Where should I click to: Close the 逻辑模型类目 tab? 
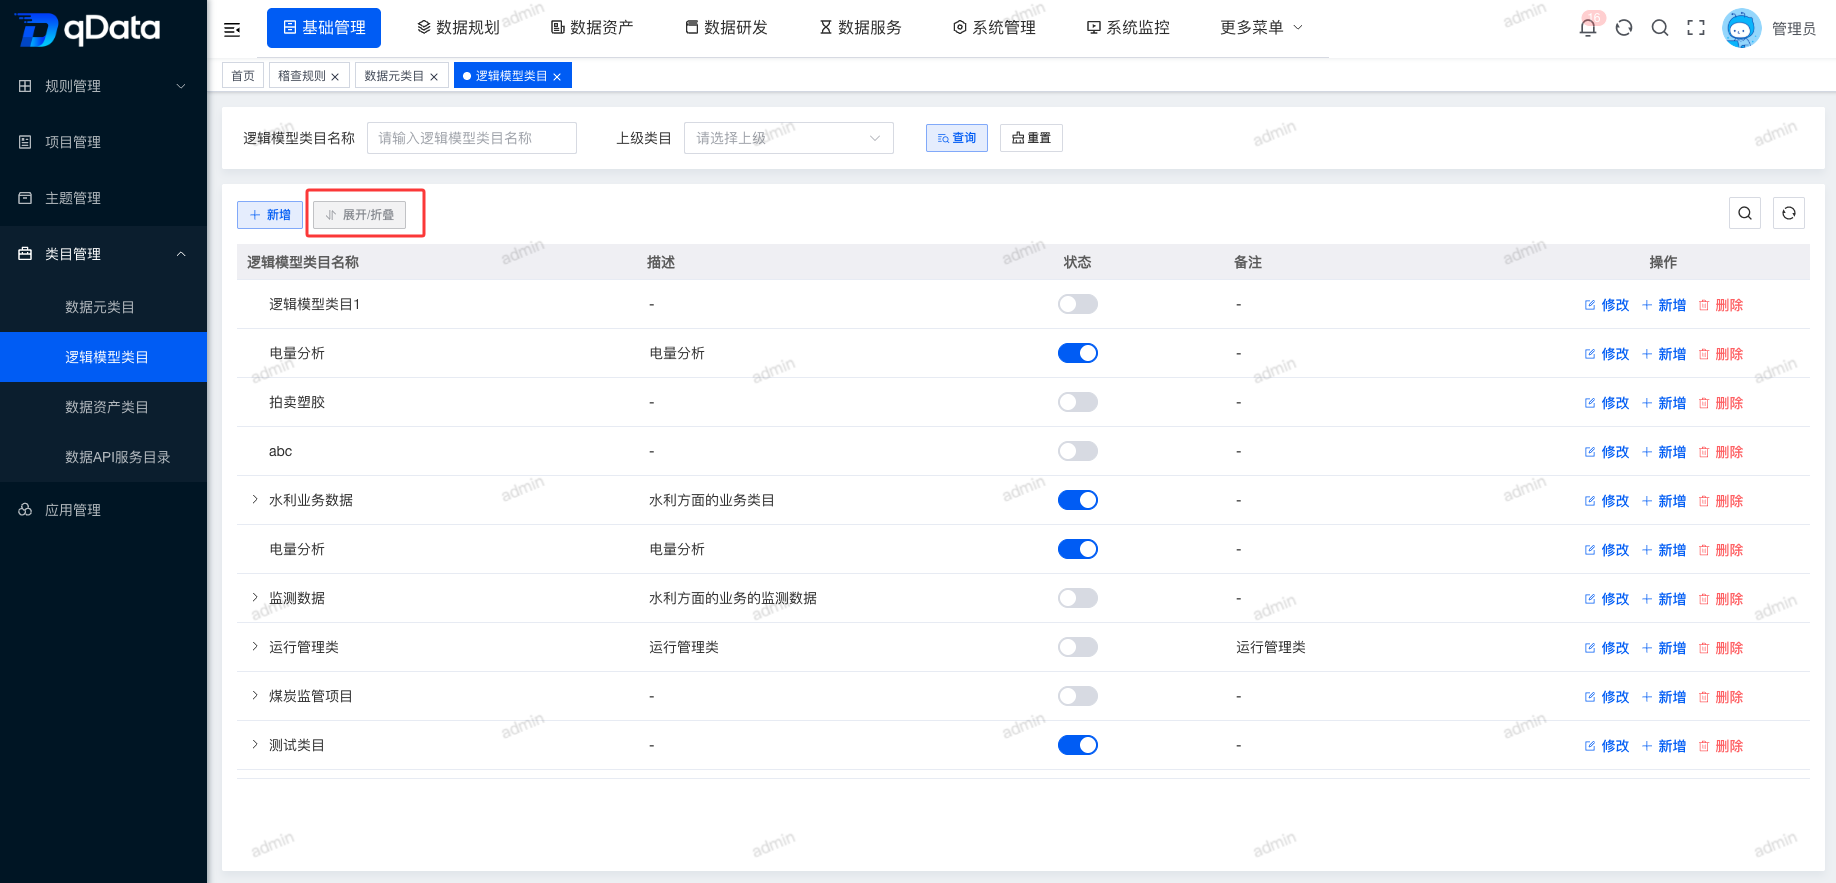coord(557,77)
